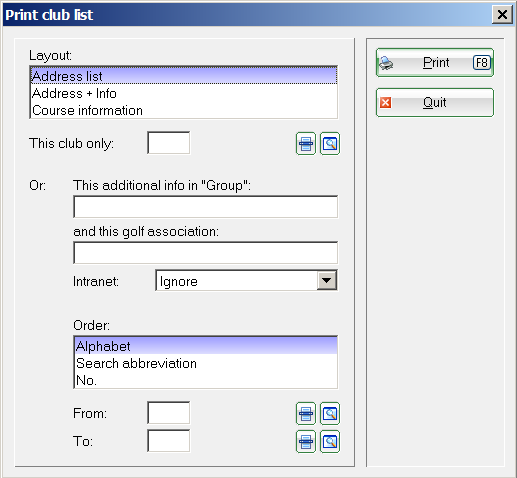Sort by Search abbreviation in Order list

[206, 363]
